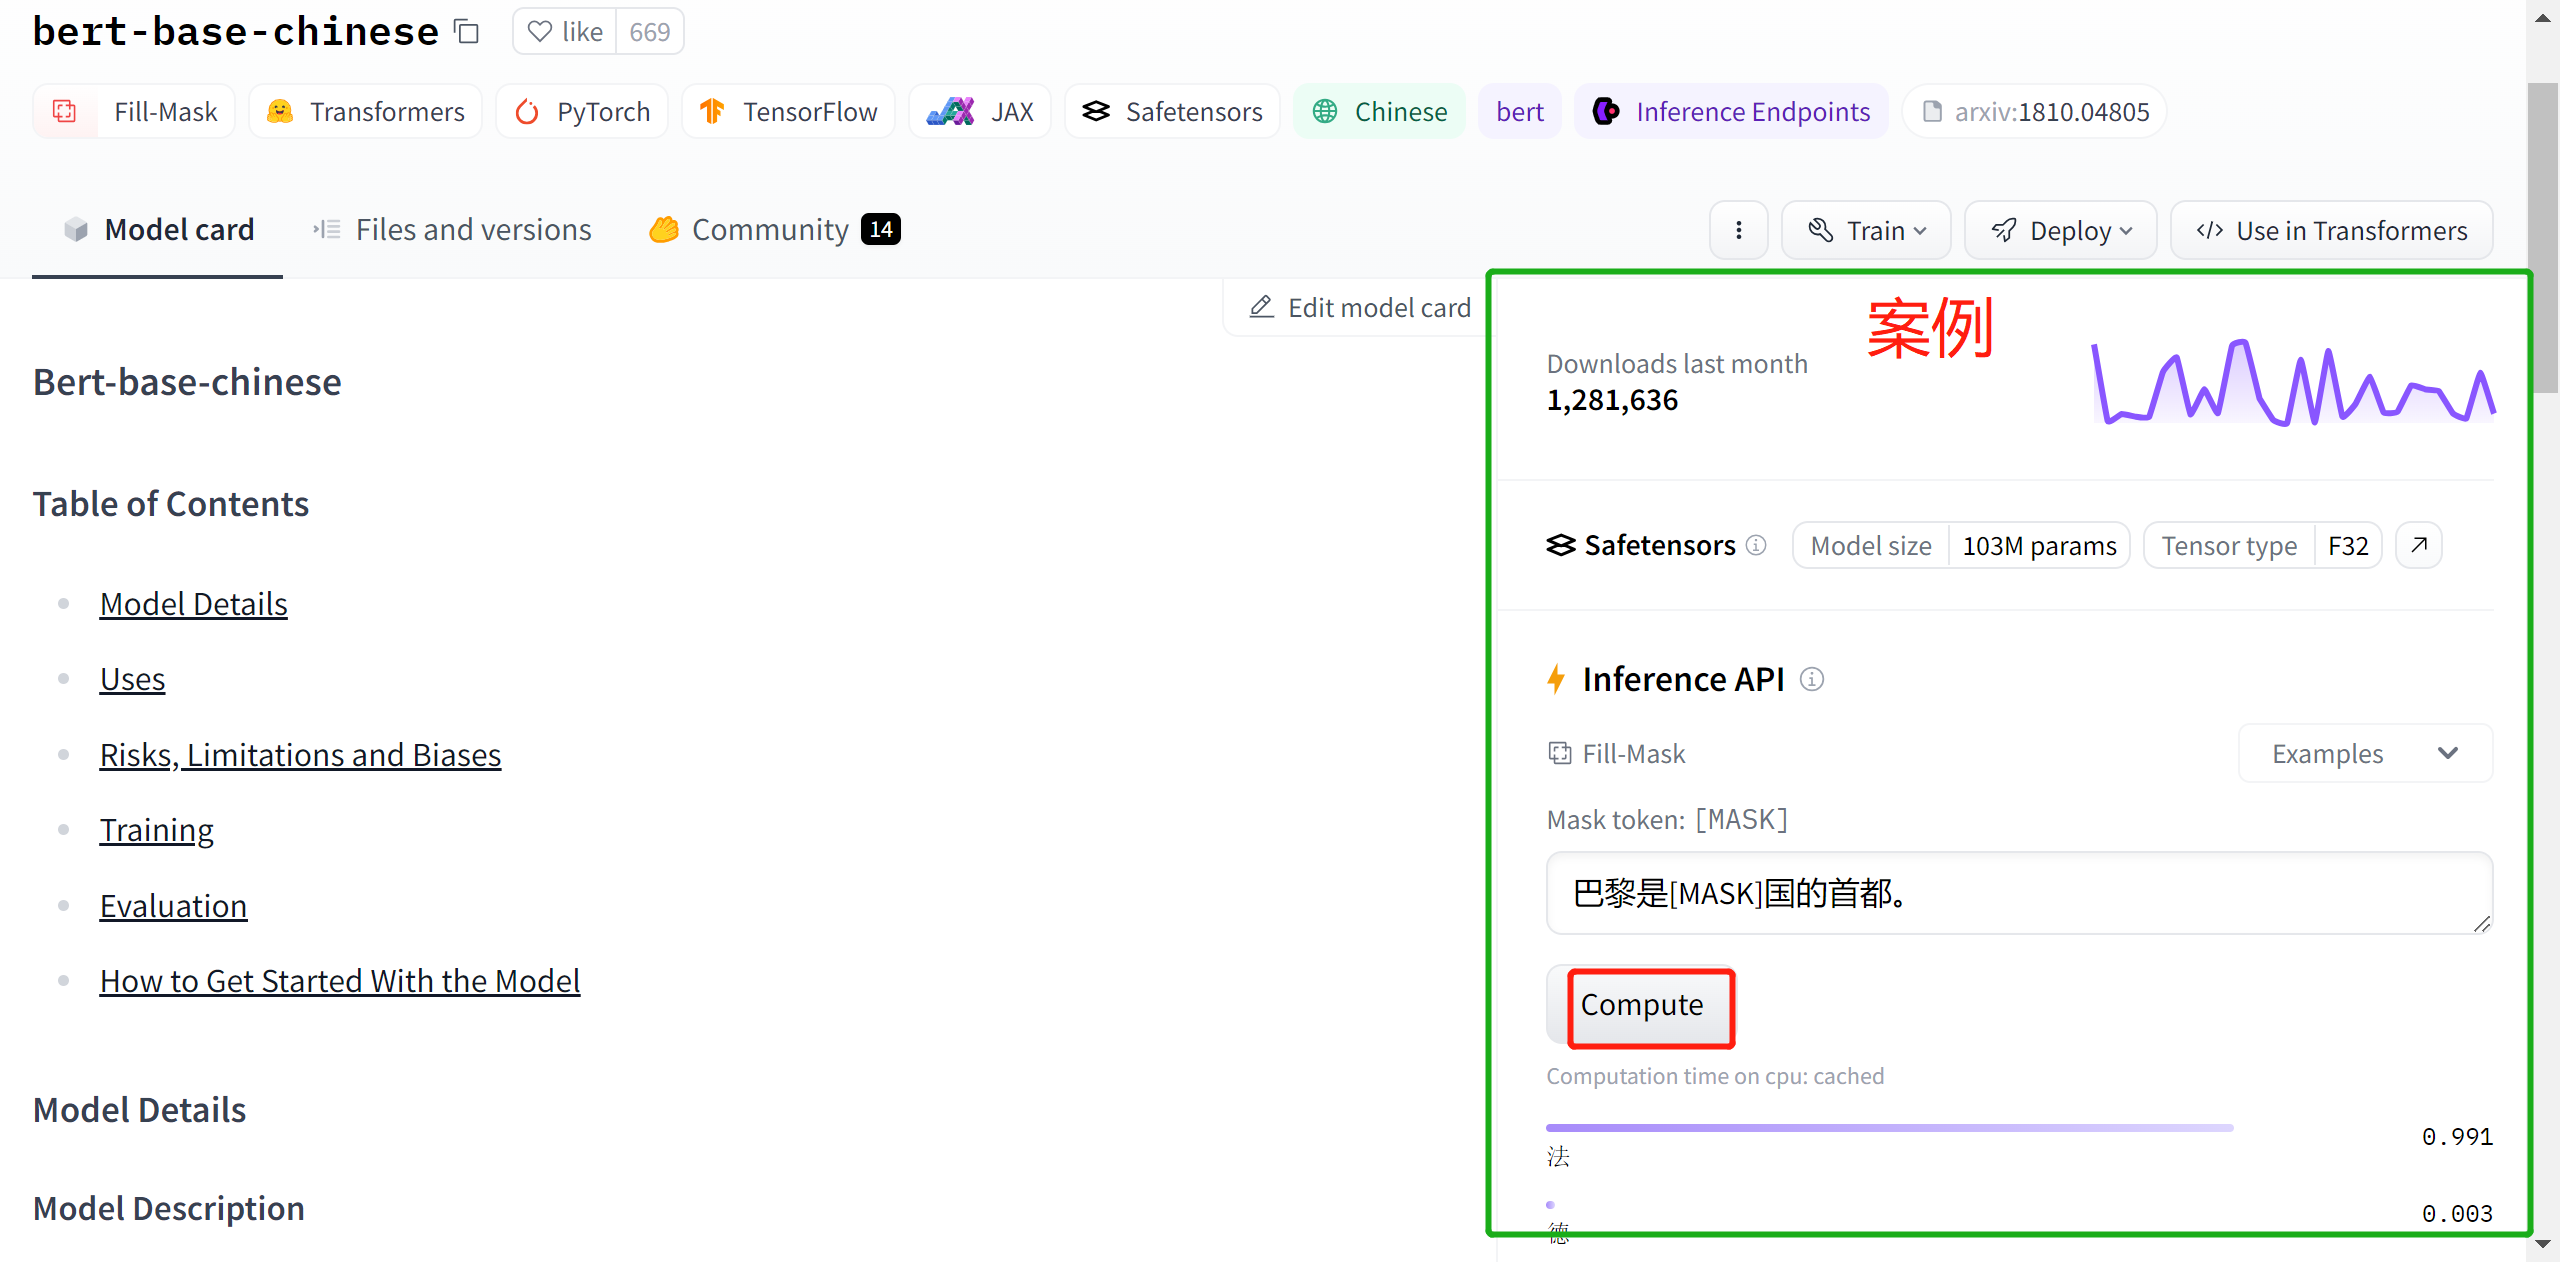Click the Safetensors info icon
Viewport: 2560px width, 1262px height.
tap(1756, 545)
